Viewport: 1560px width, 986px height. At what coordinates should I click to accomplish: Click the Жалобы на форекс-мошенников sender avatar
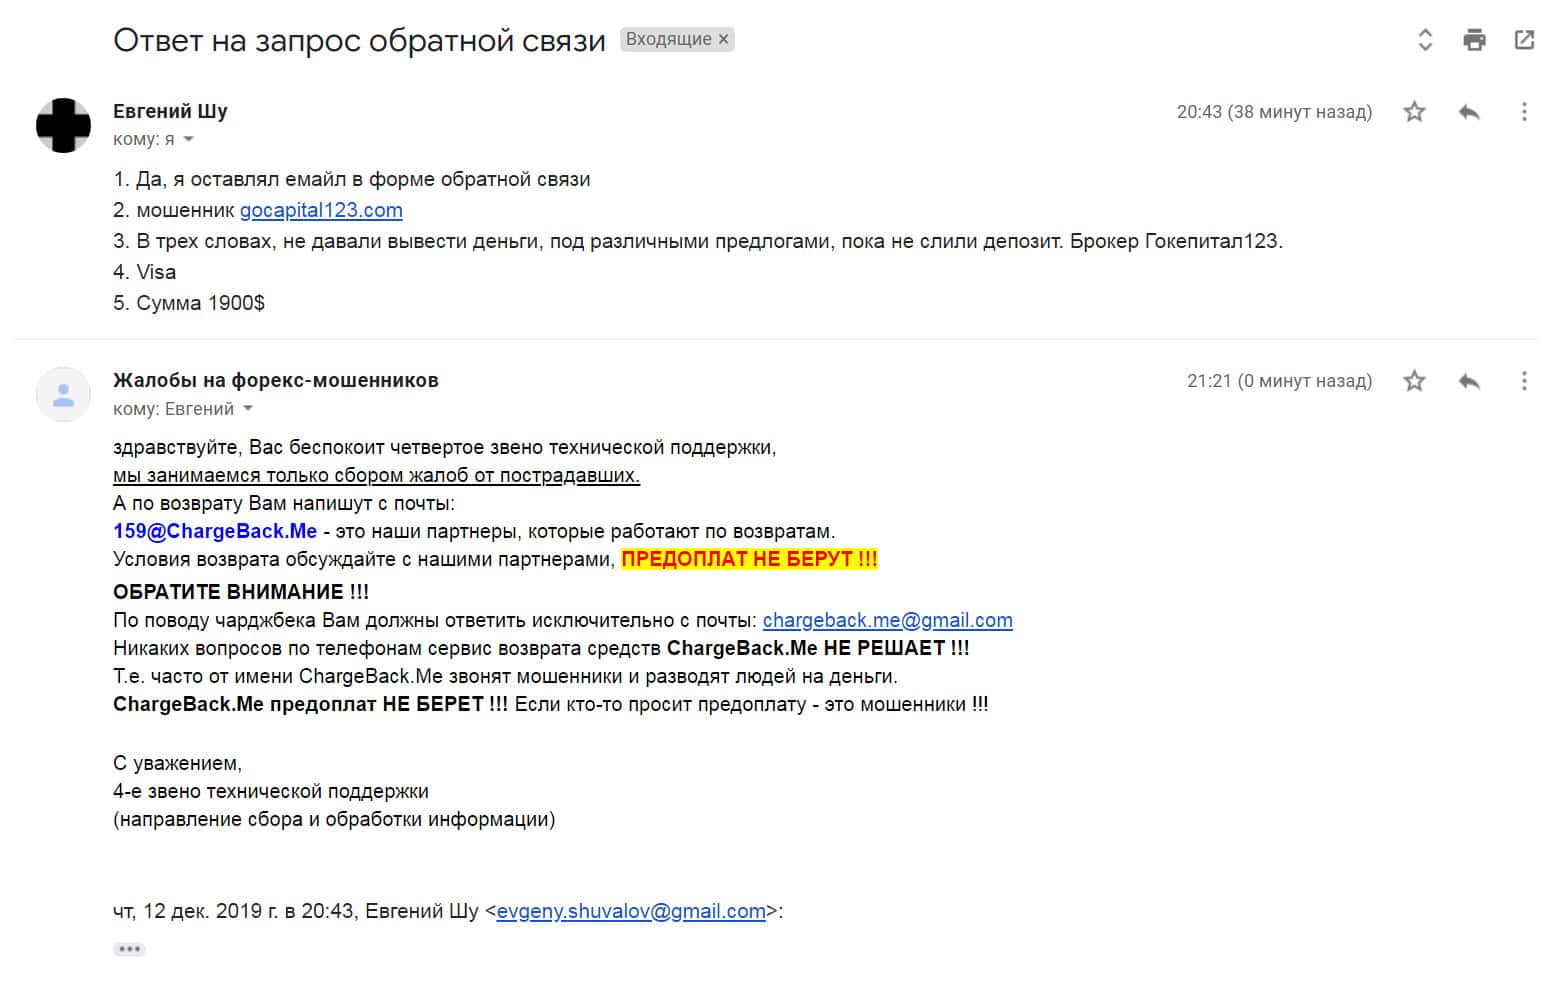point(63,394)
